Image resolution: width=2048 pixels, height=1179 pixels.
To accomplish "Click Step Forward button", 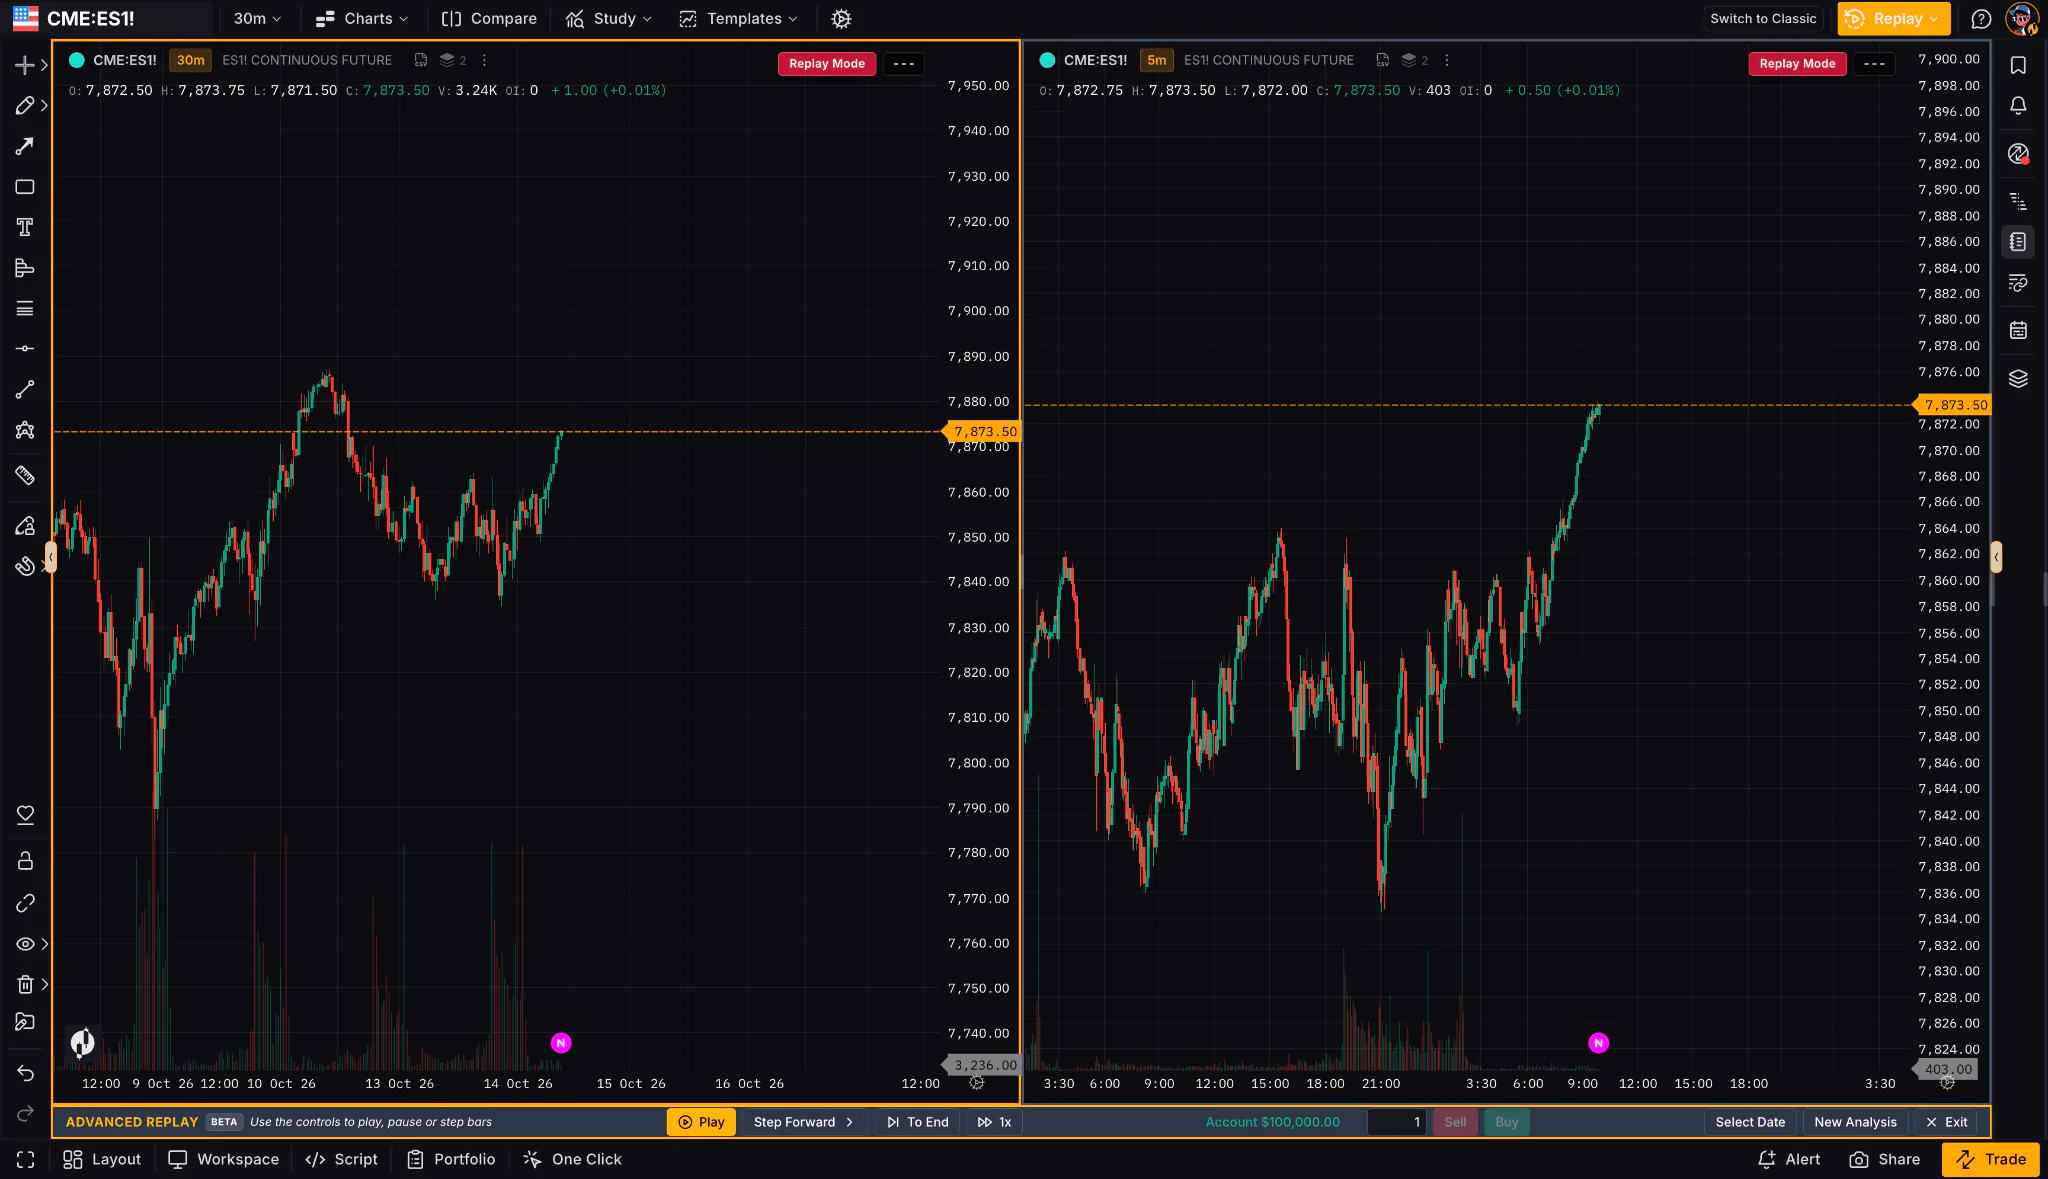I will [x=803, y=1122].
